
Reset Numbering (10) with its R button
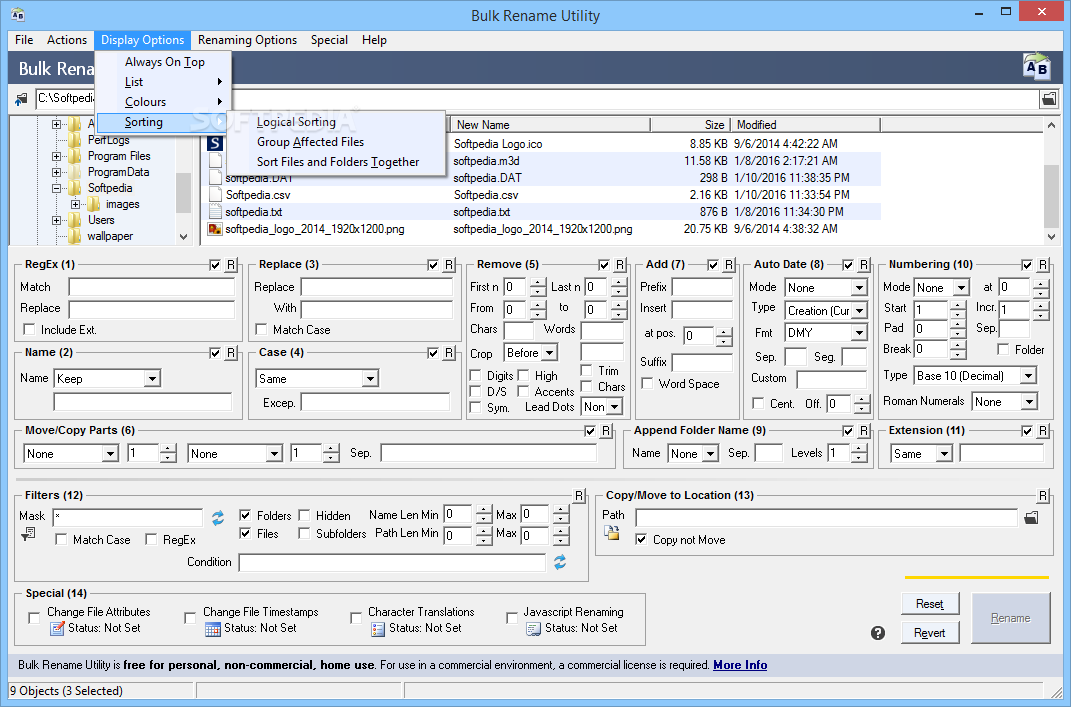[x=1043, y=264]
